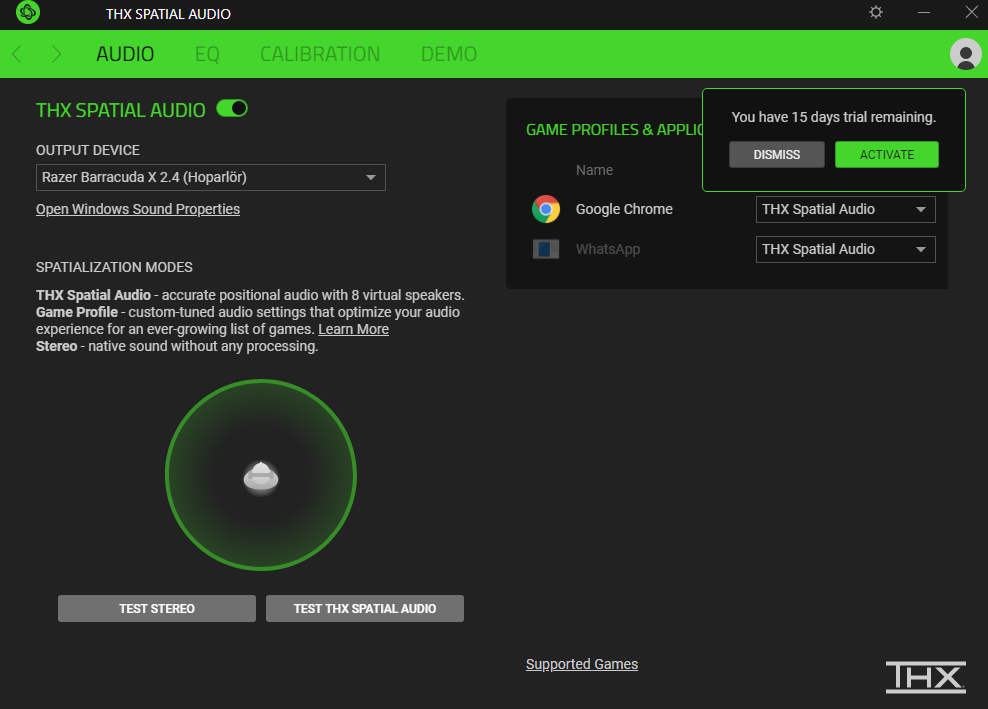Switch to the CALIBRATION tab
Viewport: 988px width, 709px height.
point(320,54)
